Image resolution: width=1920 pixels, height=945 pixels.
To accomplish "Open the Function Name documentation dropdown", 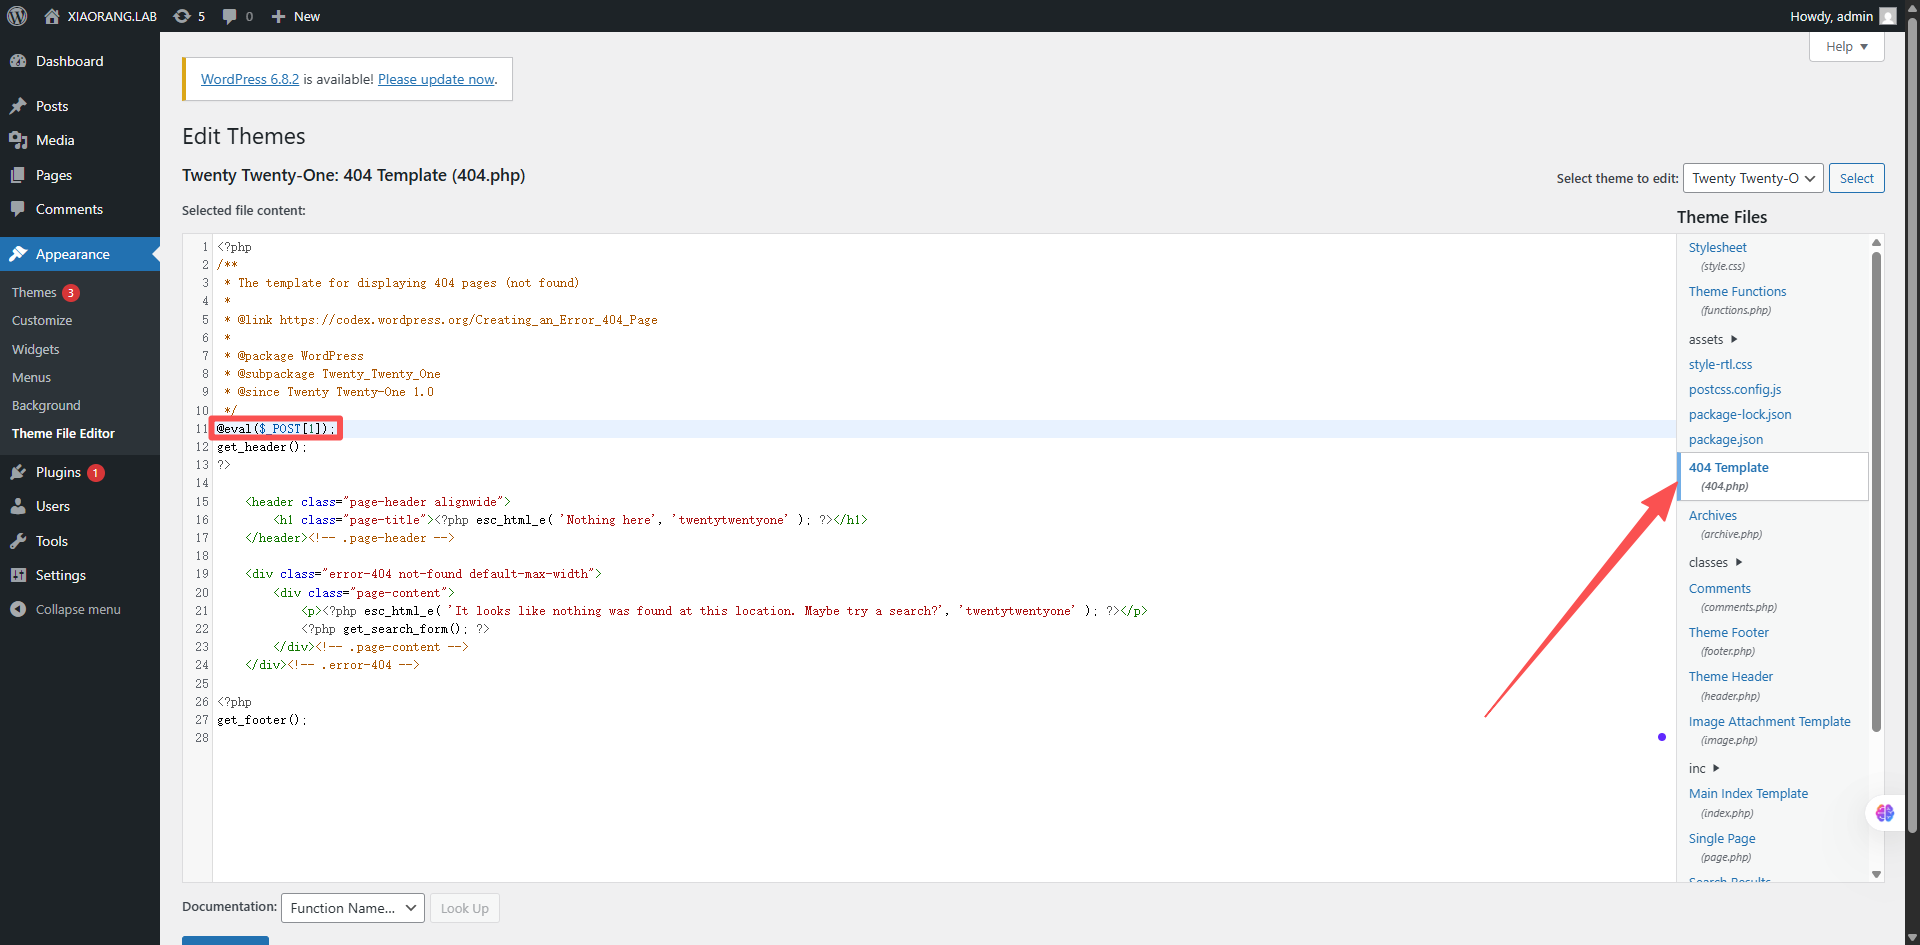I will click(352, 908).
